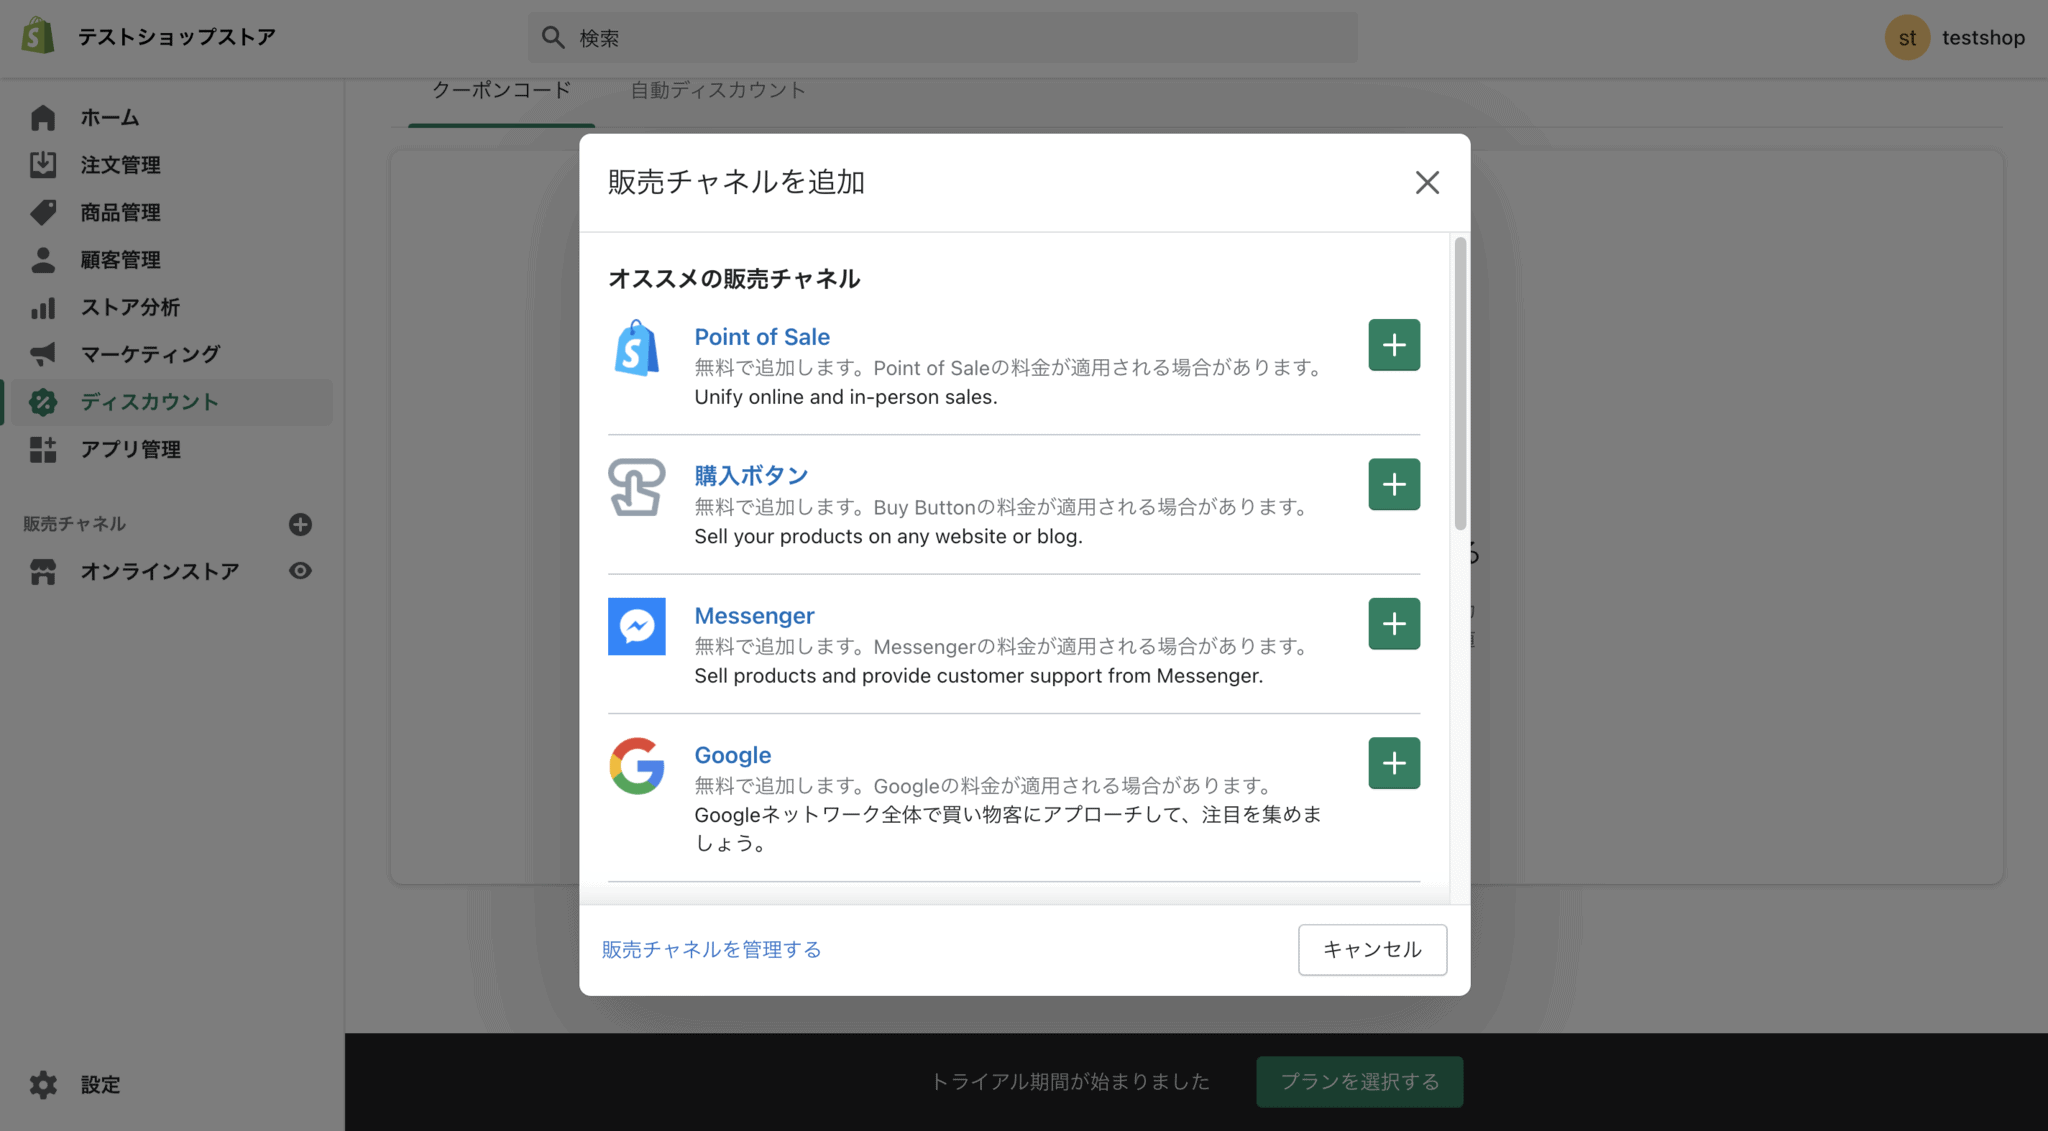The height and width of the screenshot is (1131, 2048).
Task: Go to ストア分析 menu item
Action: [130, 307]
